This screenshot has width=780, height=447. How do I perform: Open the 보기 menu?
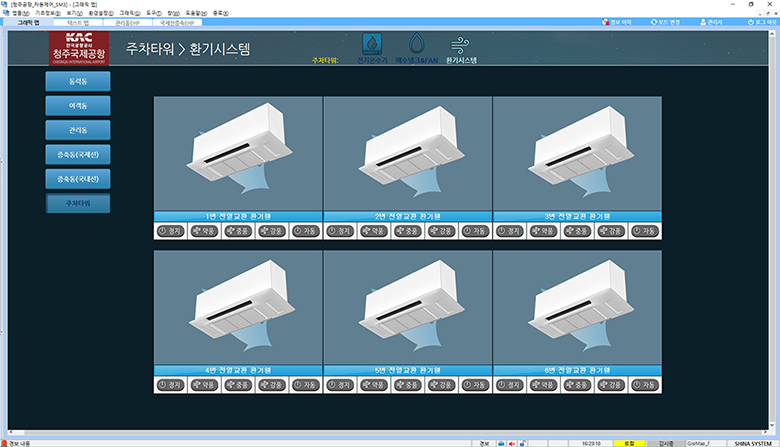pyautogui.click(x=74, y=13)
